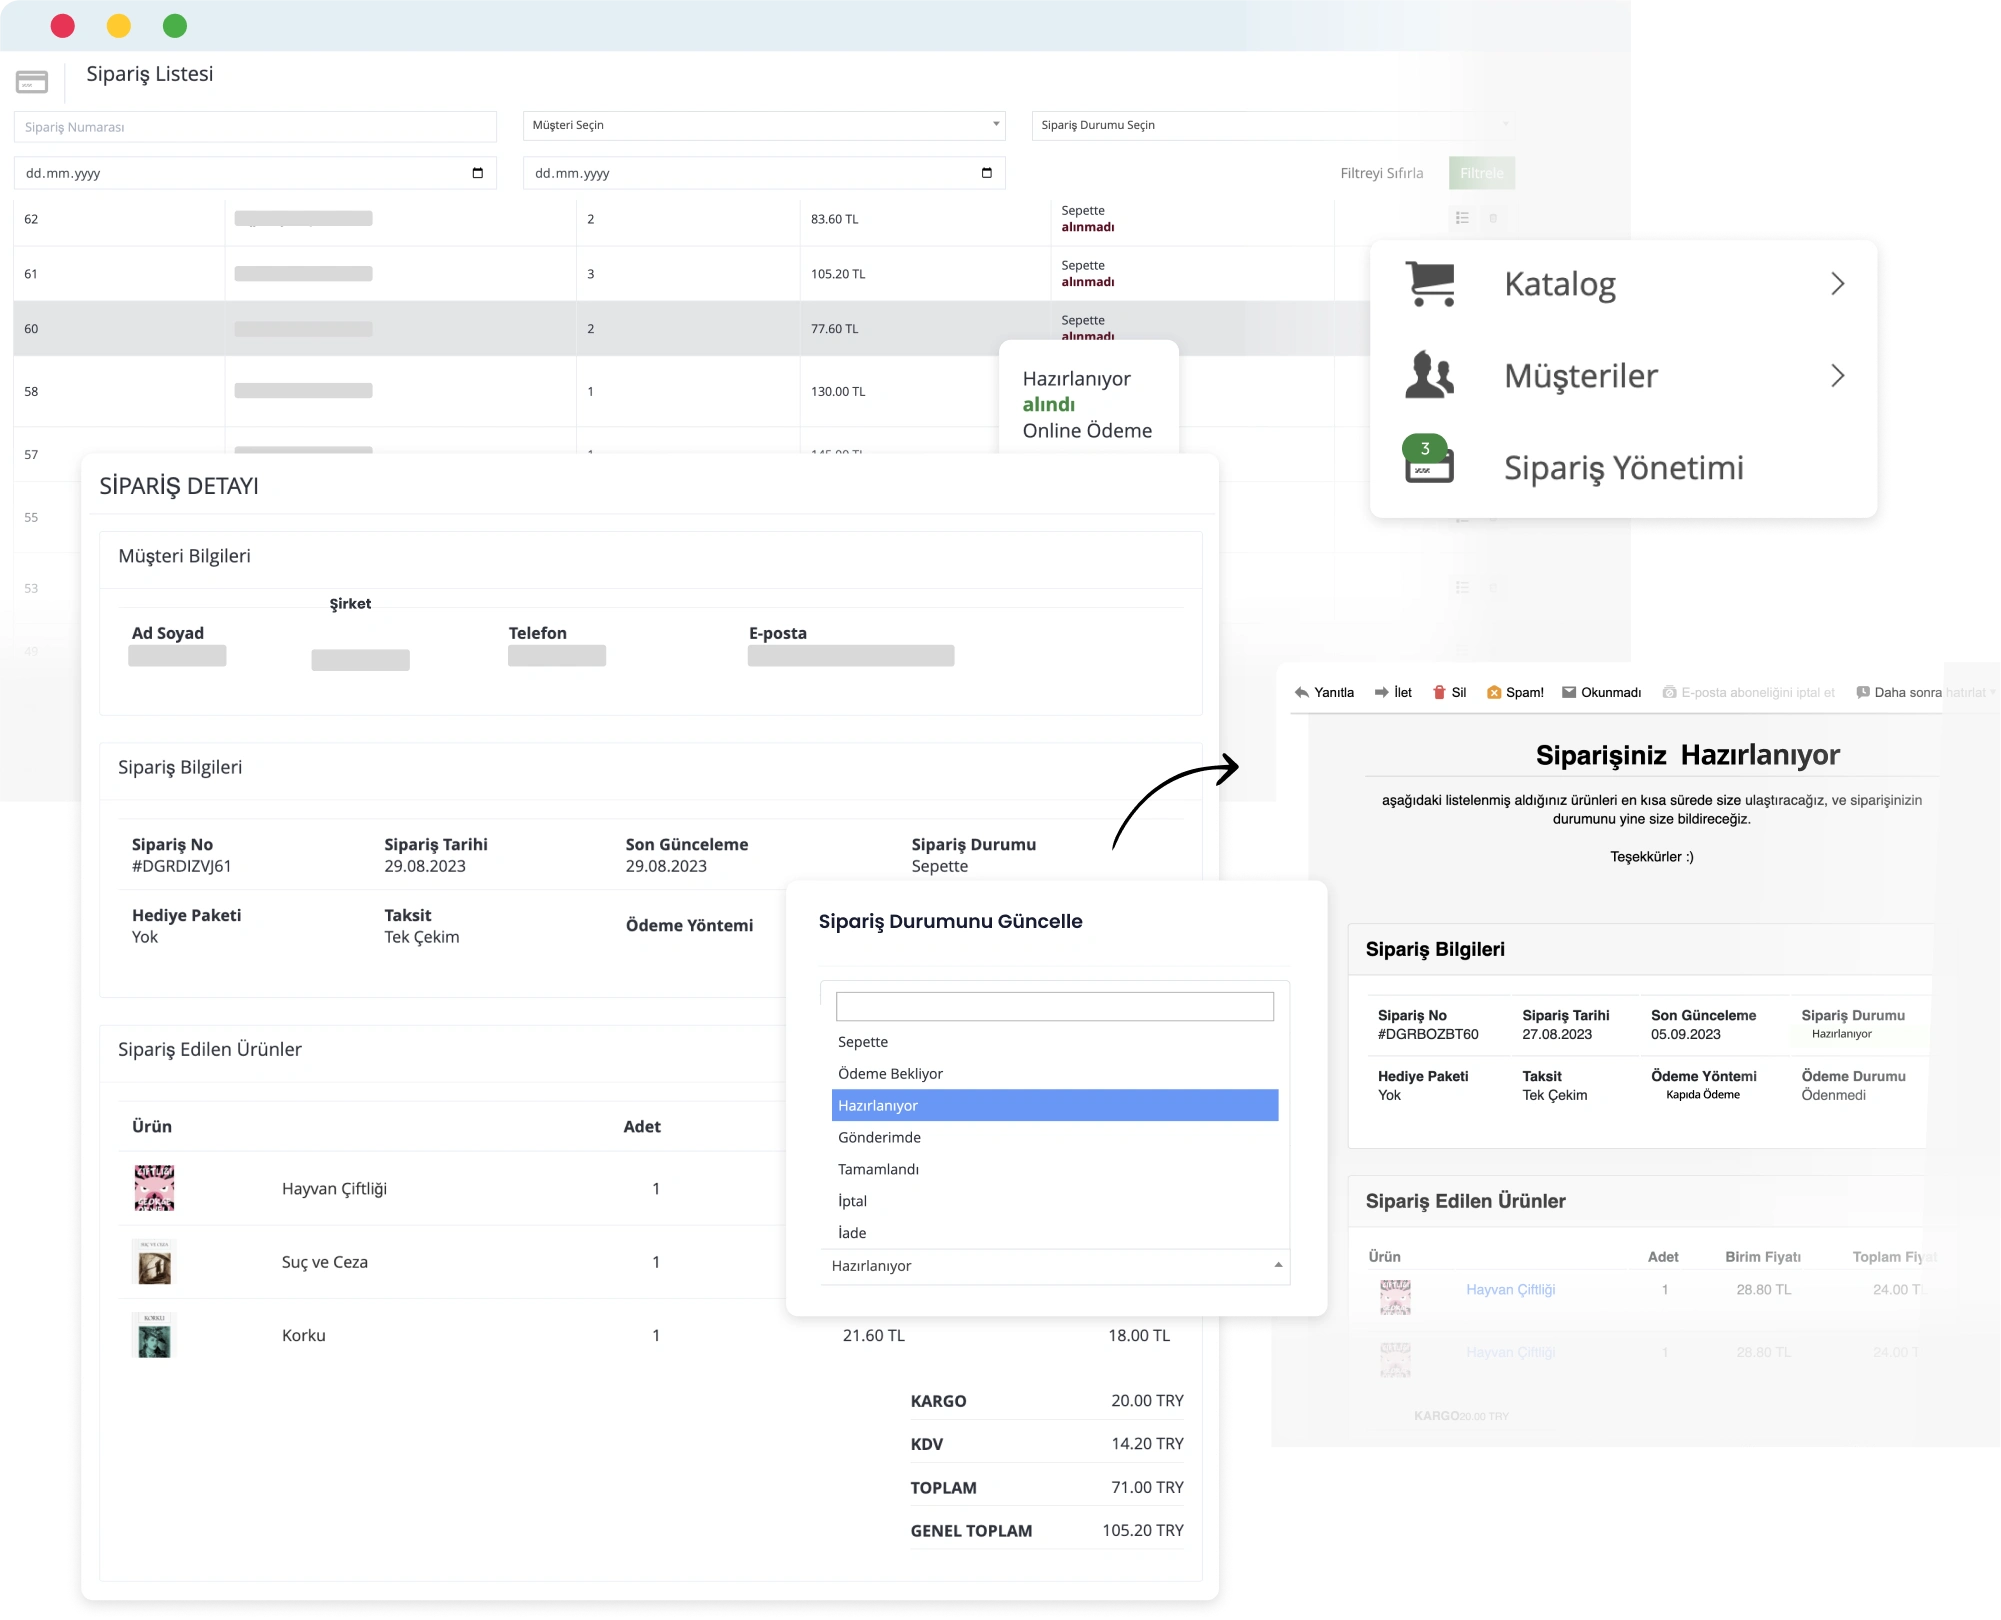Select order row 61 in list
Screen dimensions: 2001x1620
pos(690,274)
